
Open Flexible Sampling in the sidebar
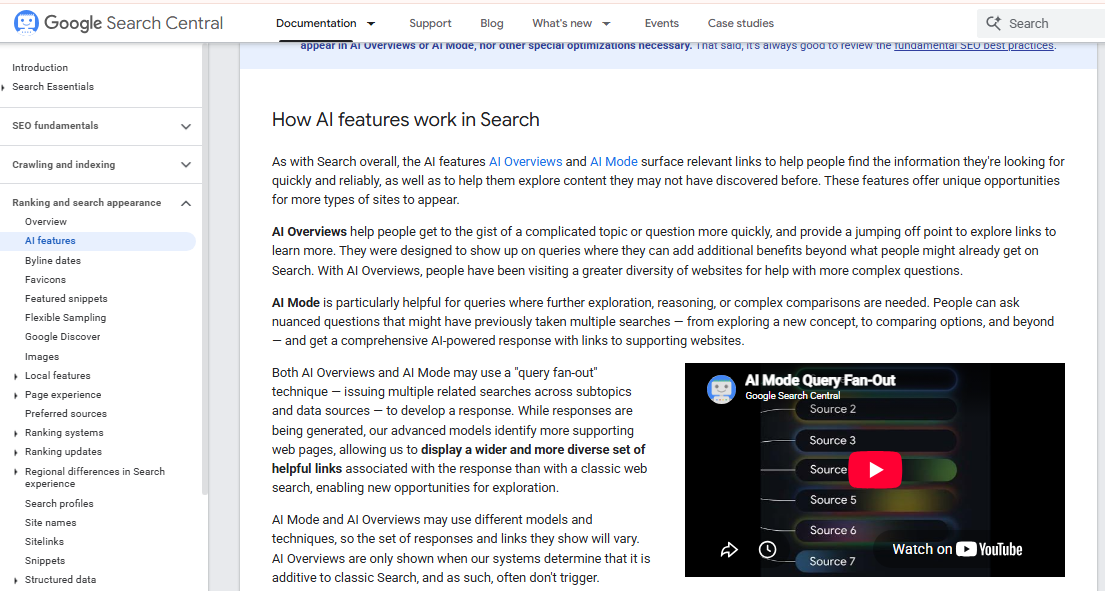[x=66, y=318]
